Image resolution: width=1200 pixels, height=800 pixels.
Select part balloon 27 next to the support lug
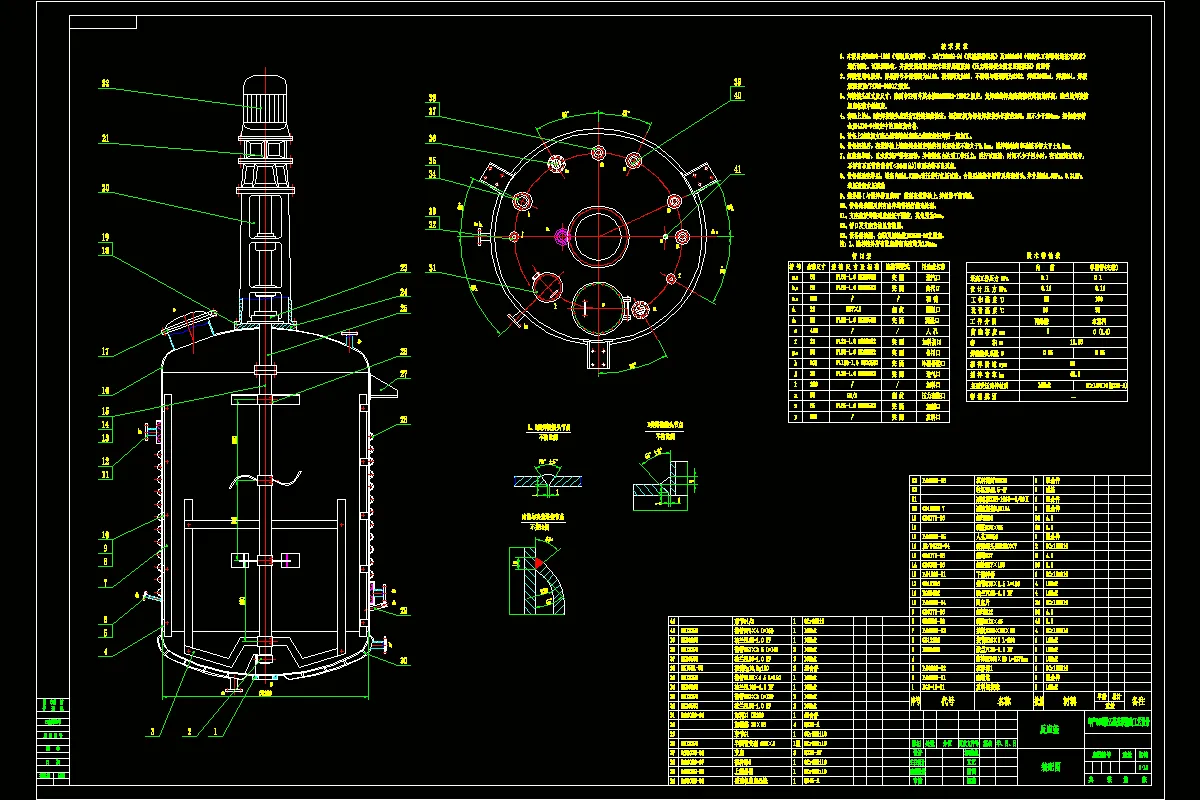[x=405, y=373]
